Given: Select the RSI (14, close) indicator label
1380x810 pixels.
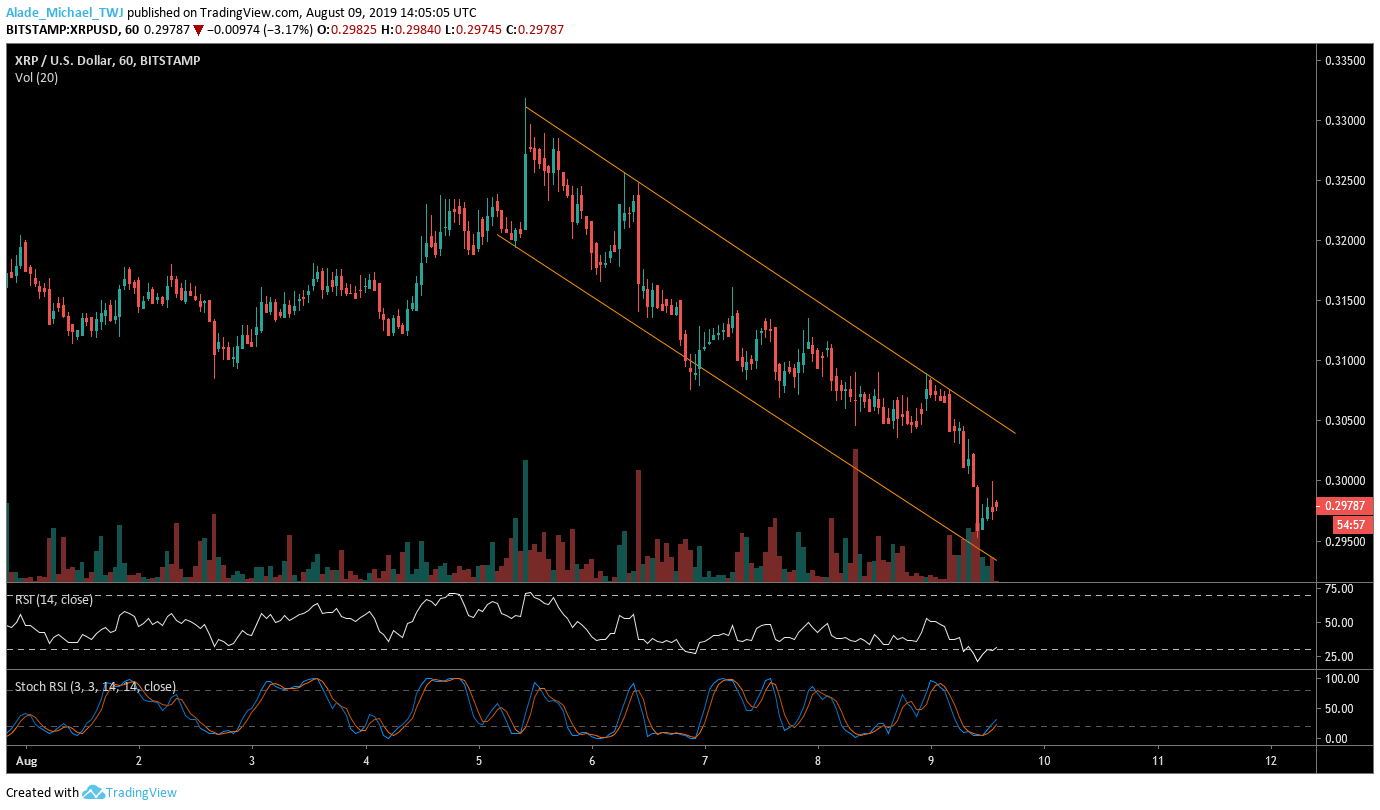Looking at the screenshot, I should click(x=53, y=600).
